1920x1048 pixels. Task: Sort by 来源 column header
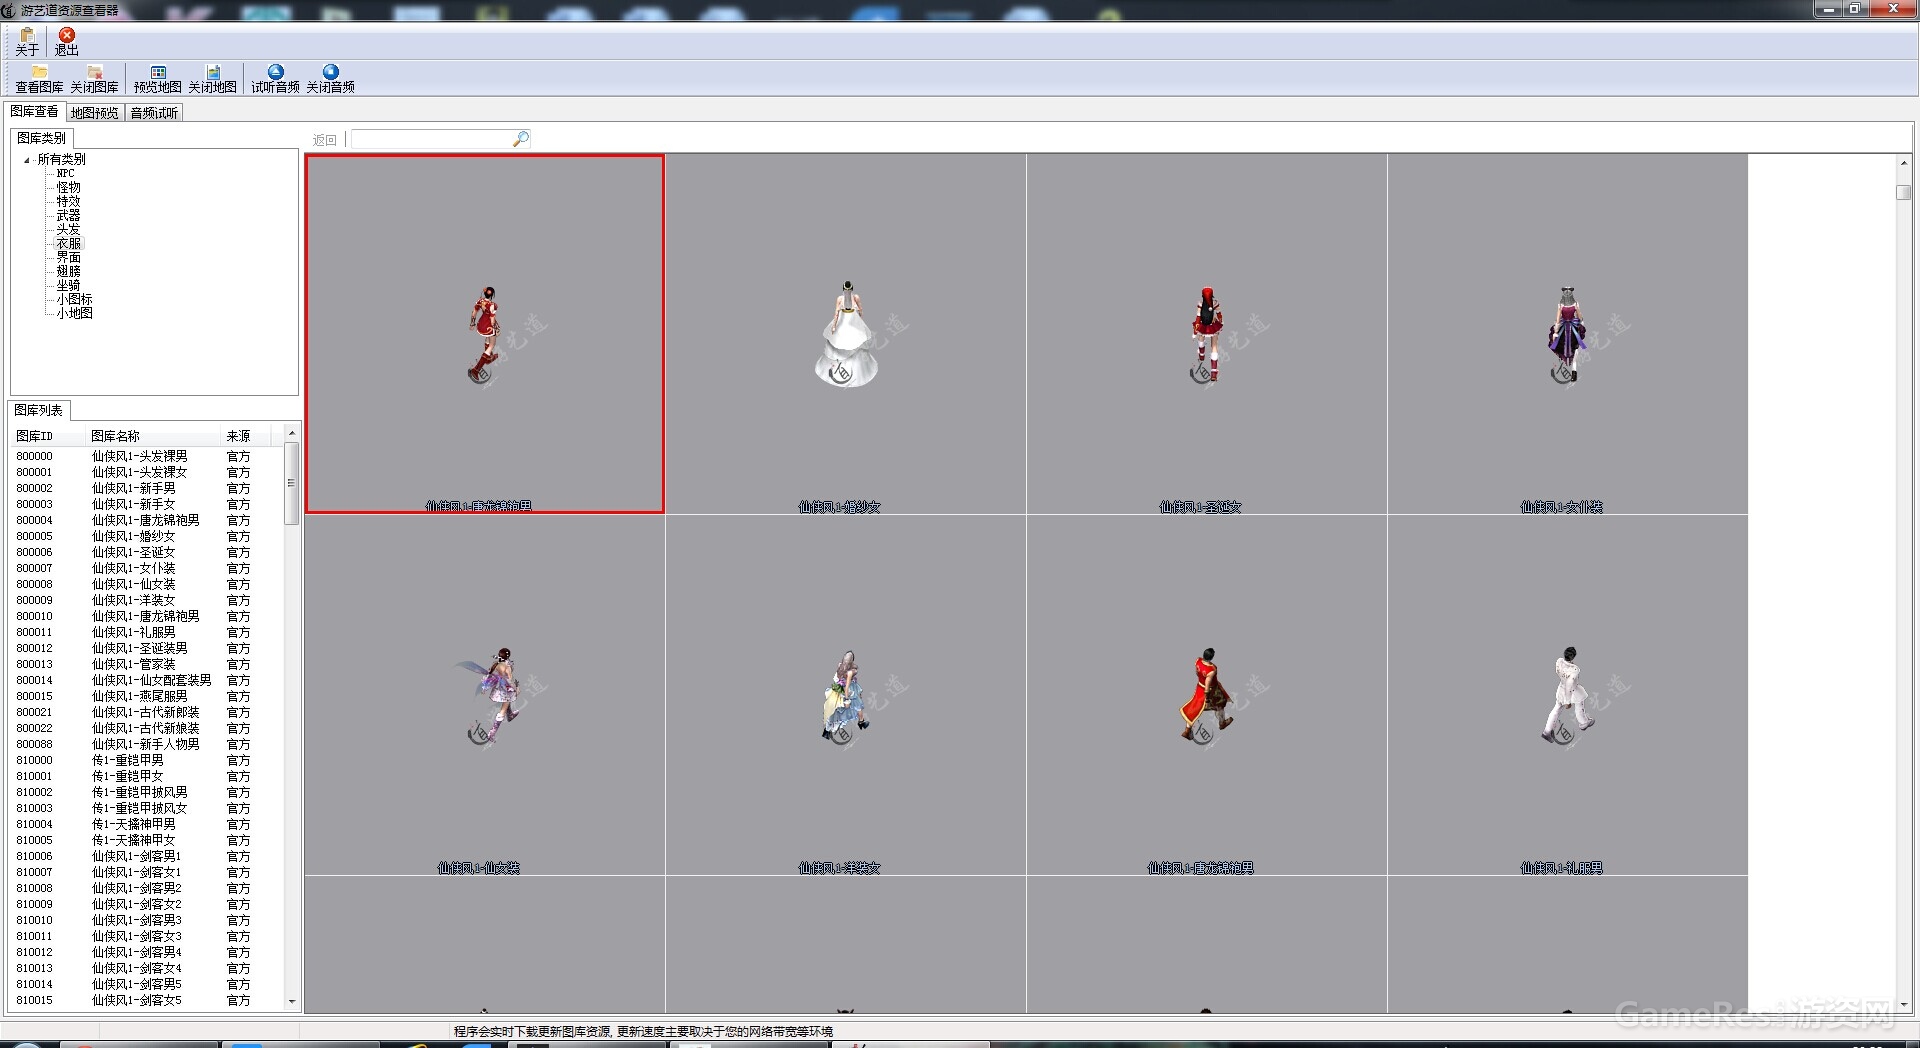click(x=246, y=436)
